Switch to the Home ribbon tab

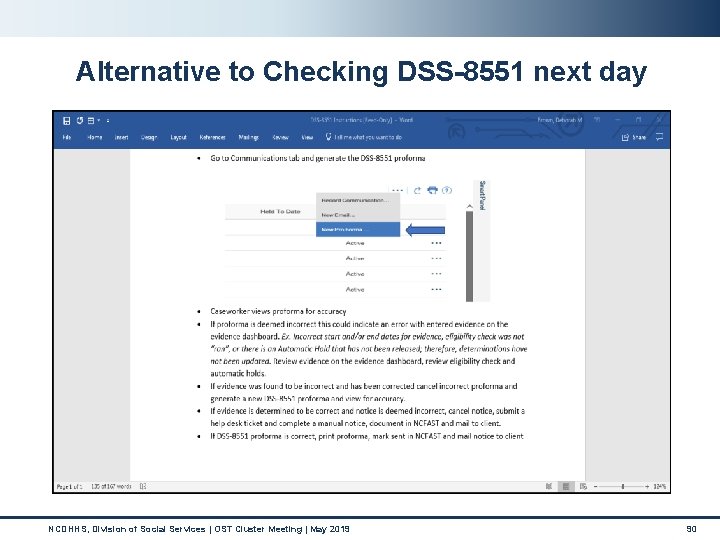point(95,137)
